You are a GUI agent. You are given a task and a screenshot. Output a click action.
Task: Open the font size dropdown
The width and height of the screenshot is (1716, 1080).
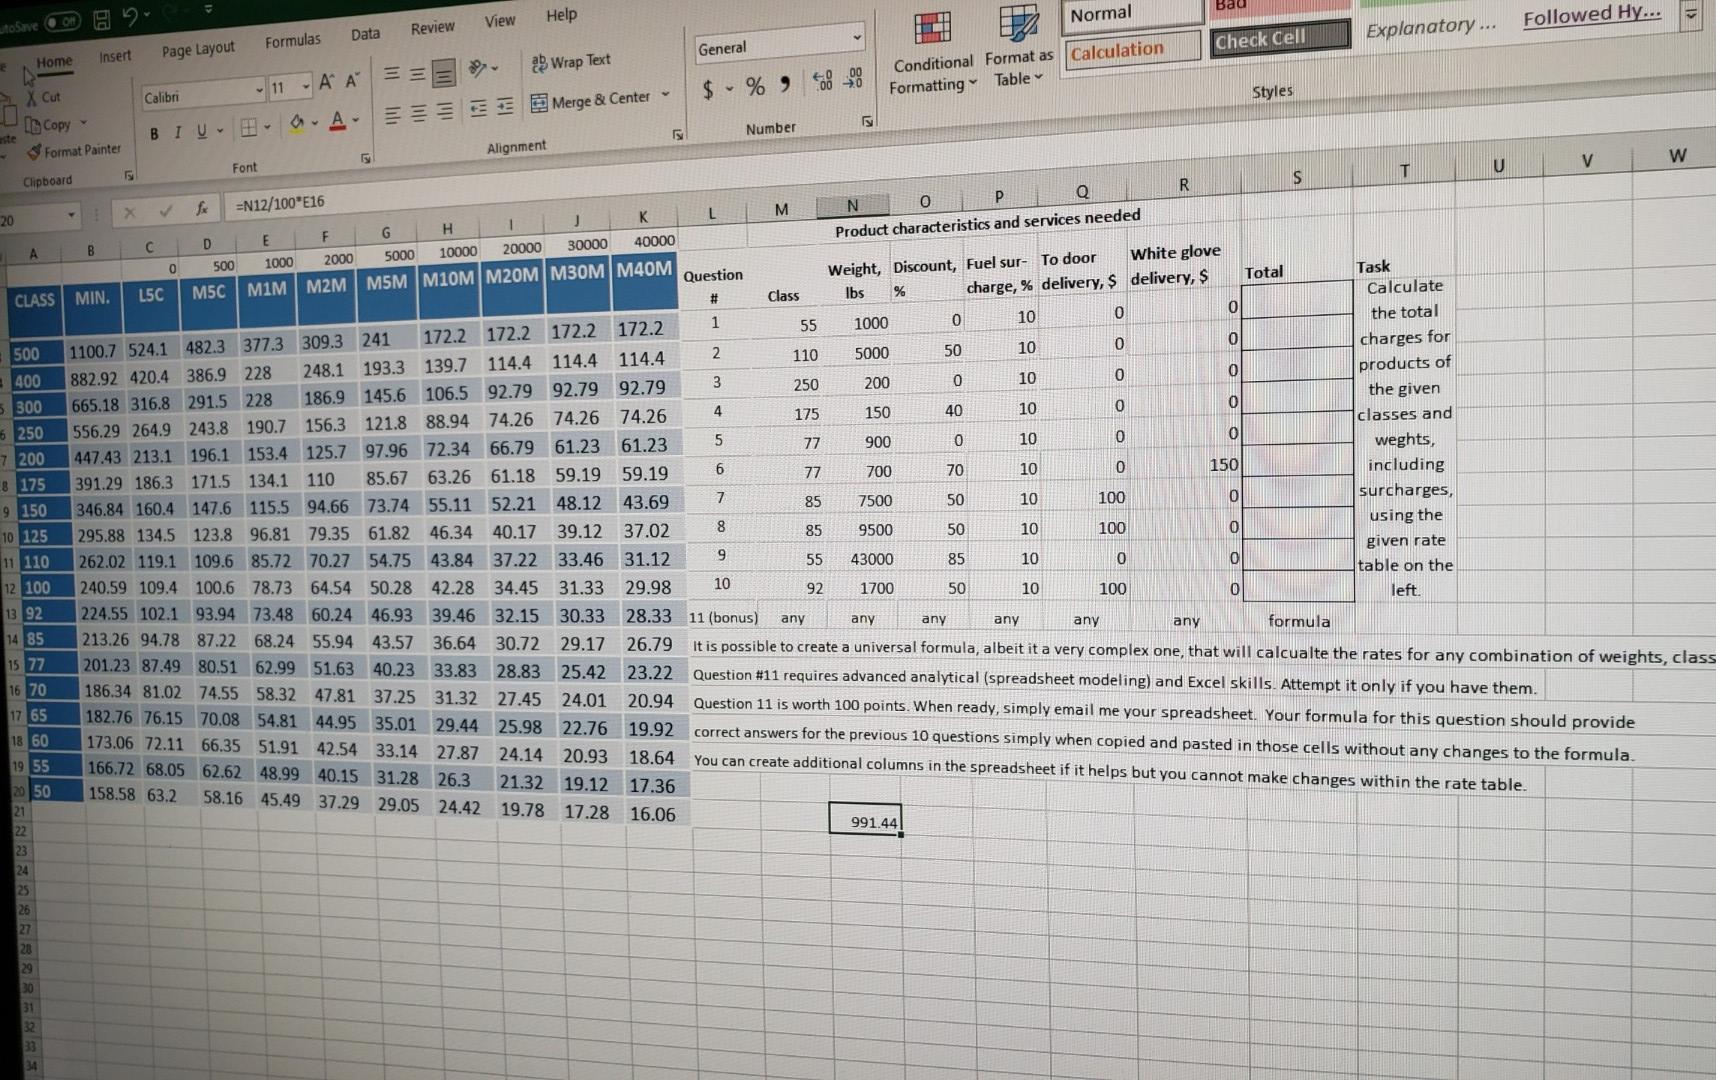(306, 86)
